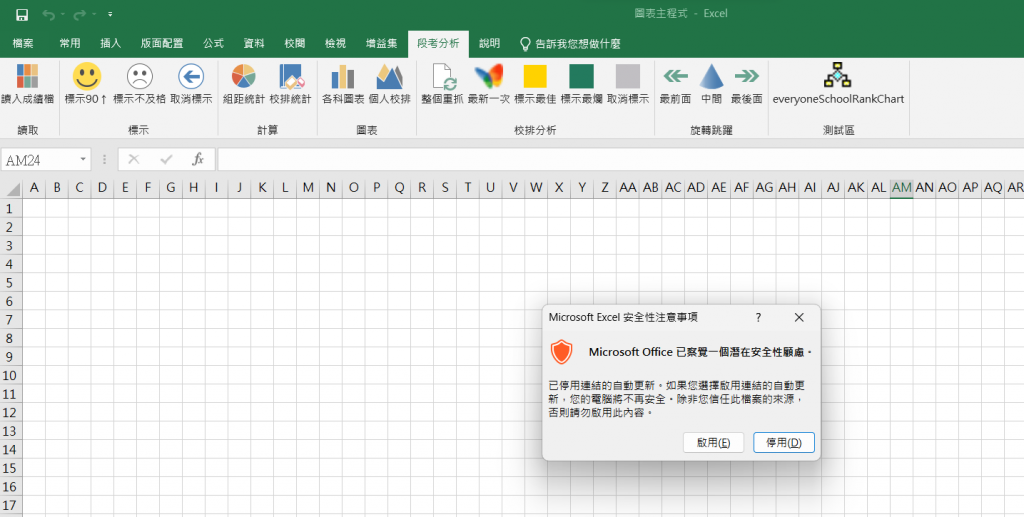
Task: Click the 個人校排 mountain chart icon
Action: (389, 76)
